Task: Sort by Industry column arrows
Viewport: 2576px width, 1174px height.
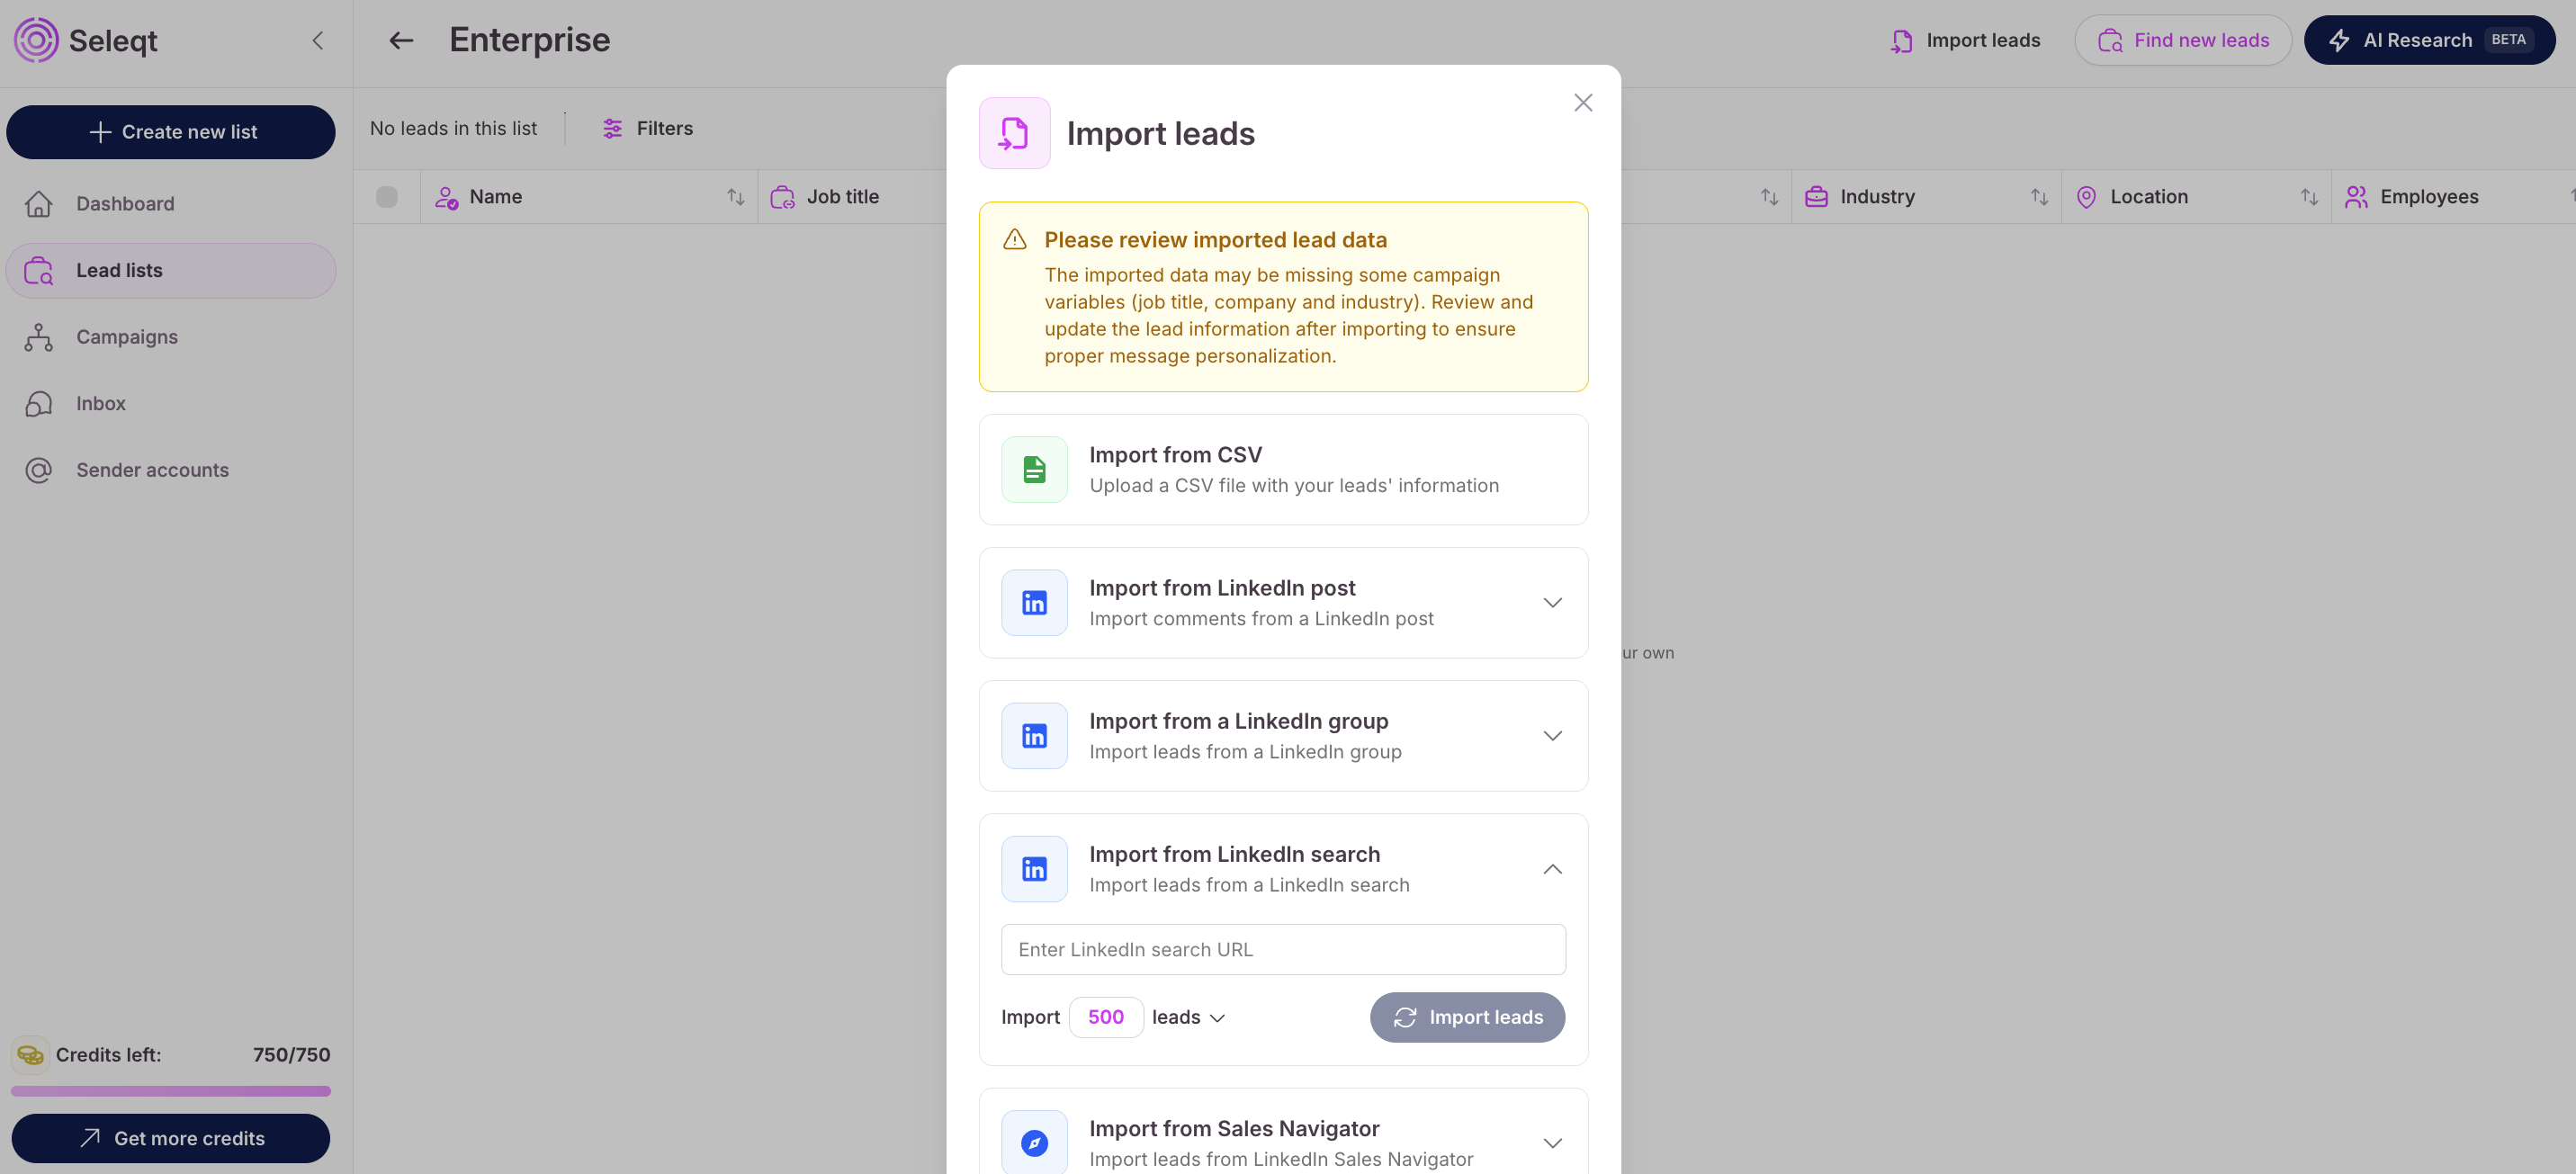Action: click(x=2039, y=197)
